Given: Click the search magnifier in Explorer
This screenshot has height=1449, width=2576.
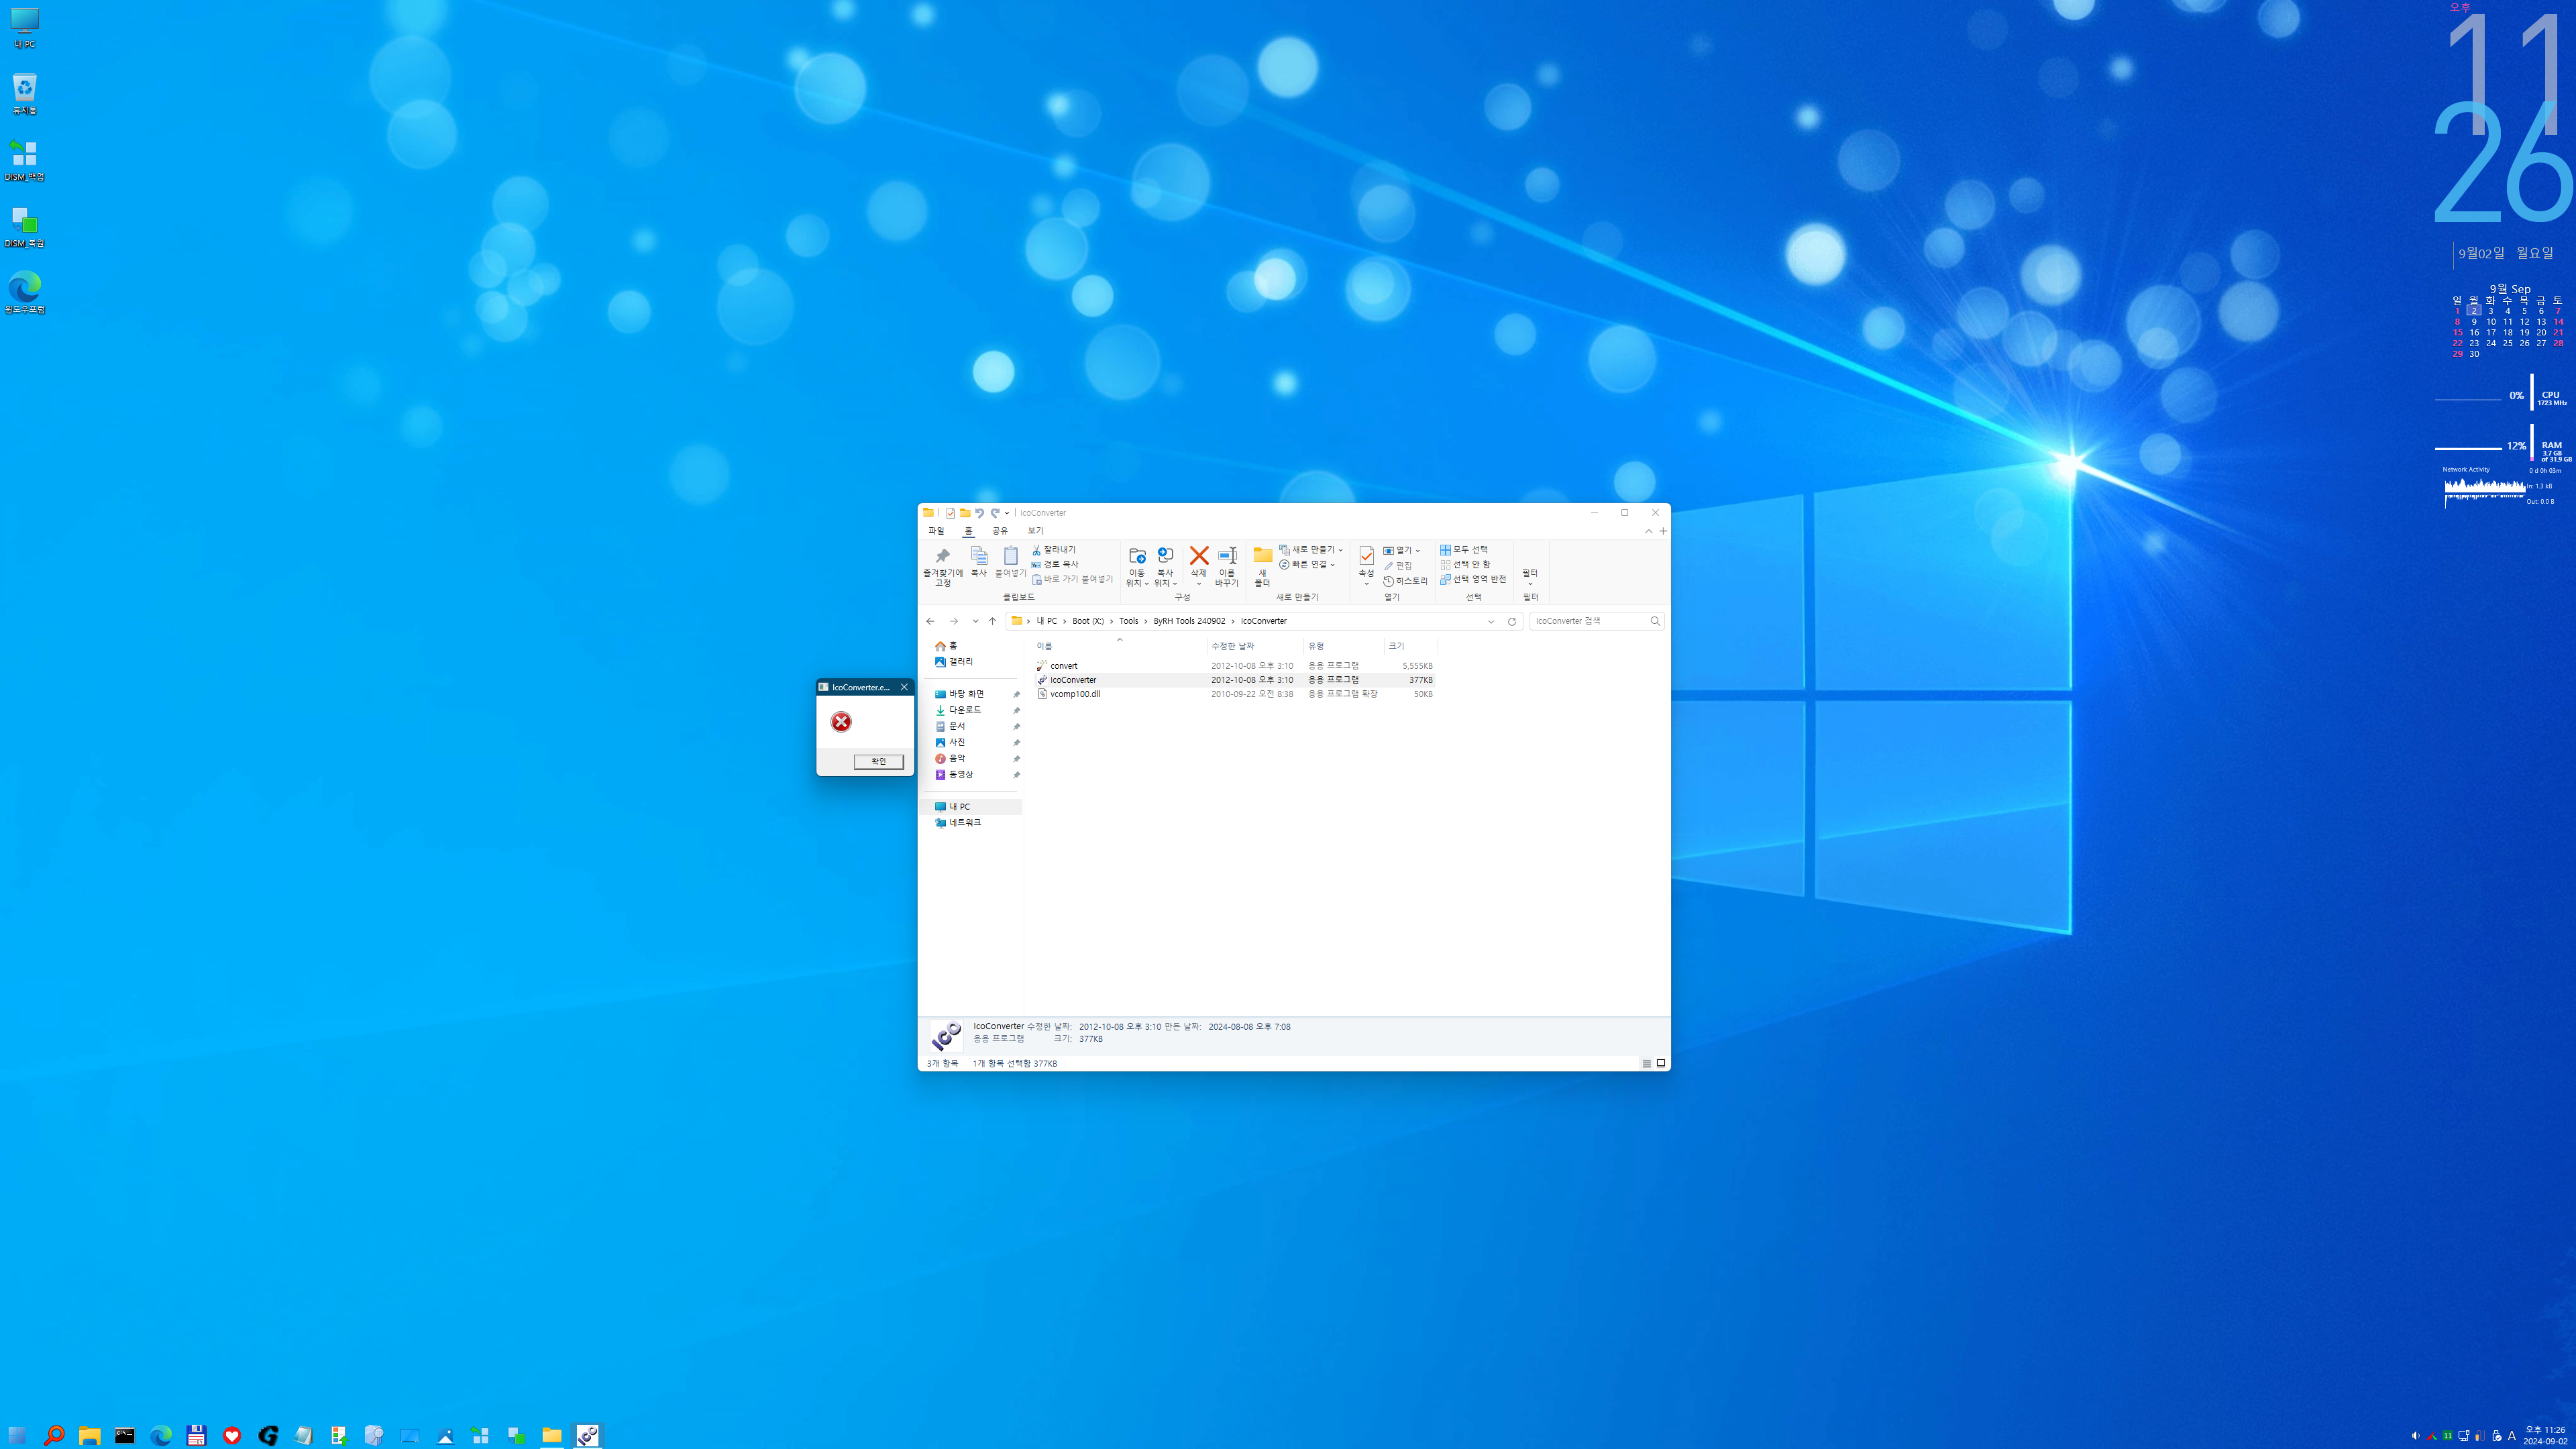Looking at the screenshot, I should click(1655, 621).
